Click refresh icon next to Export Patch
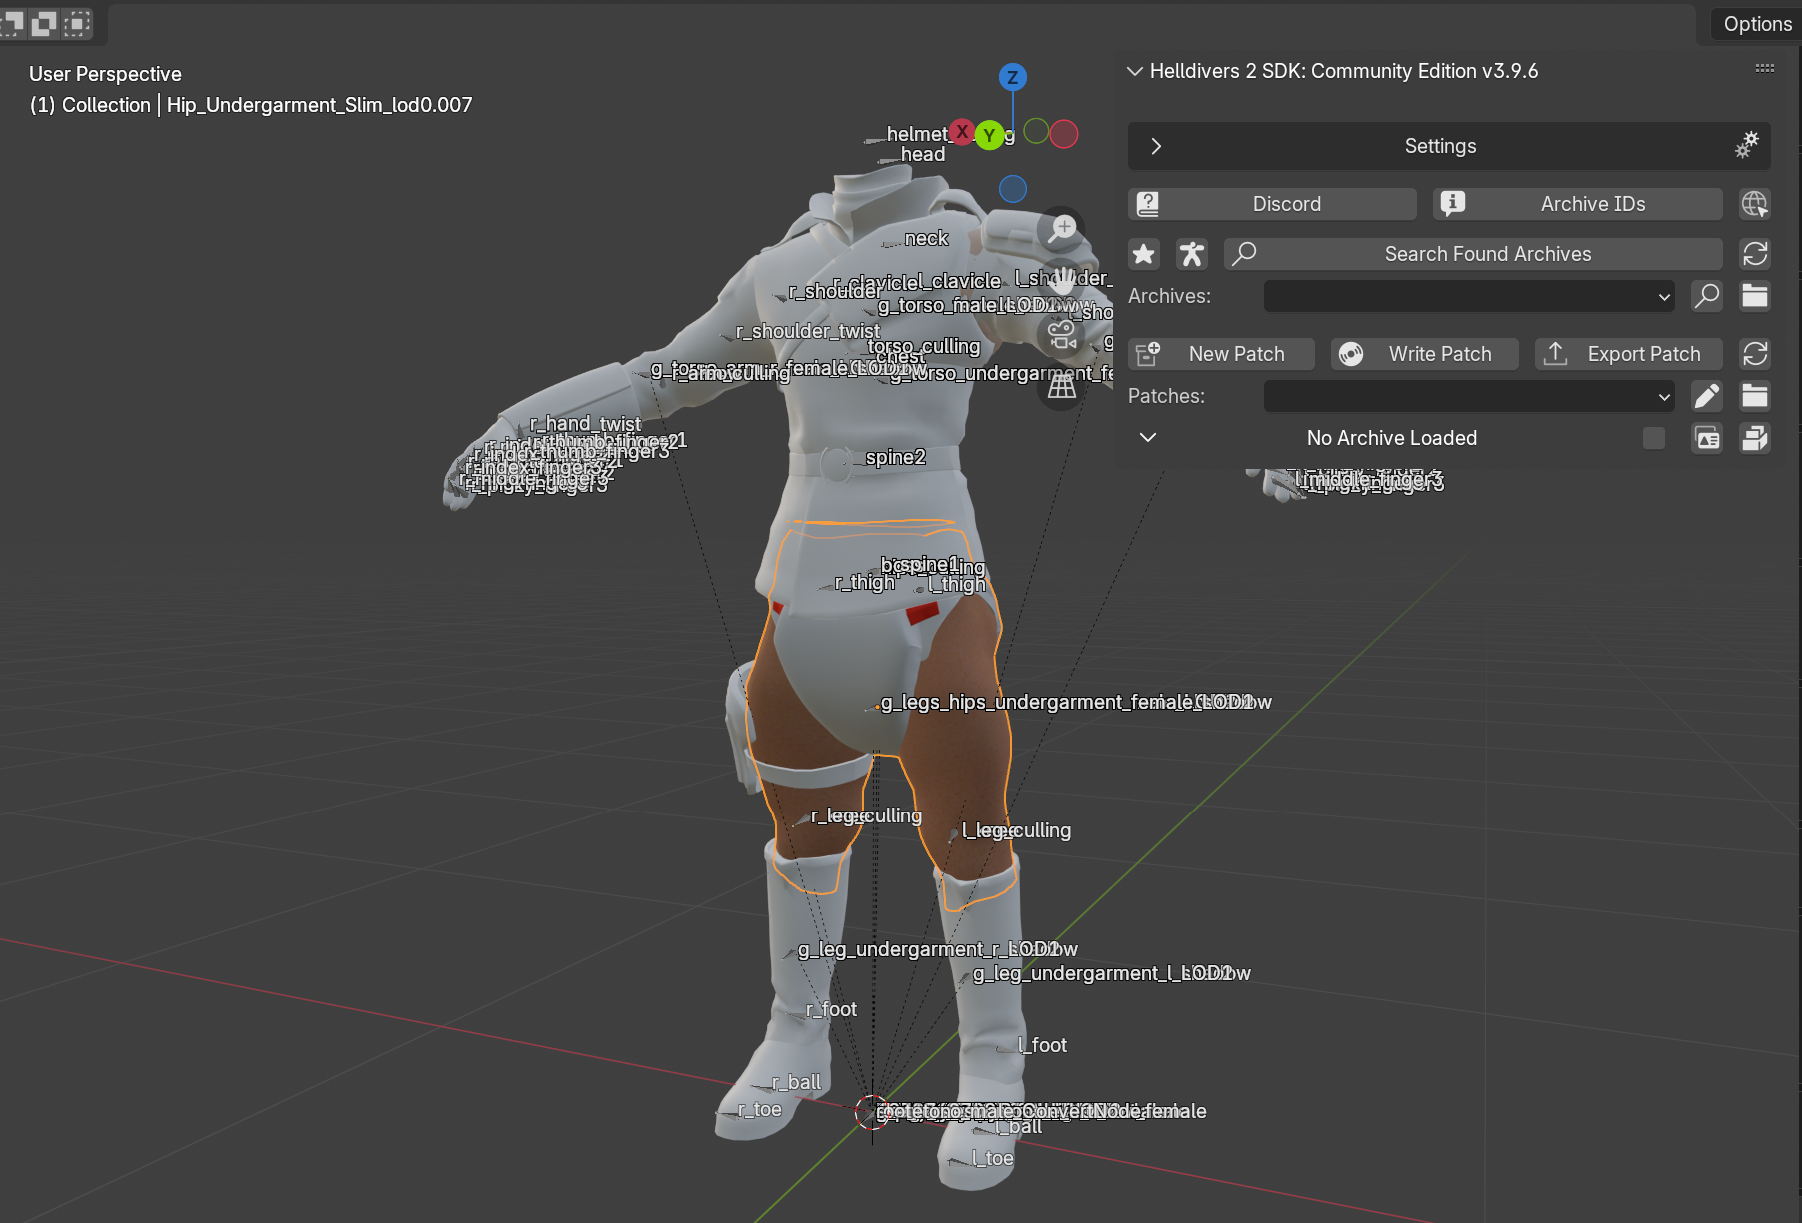This screenshot has width=1802, height=1223. 1755,354
